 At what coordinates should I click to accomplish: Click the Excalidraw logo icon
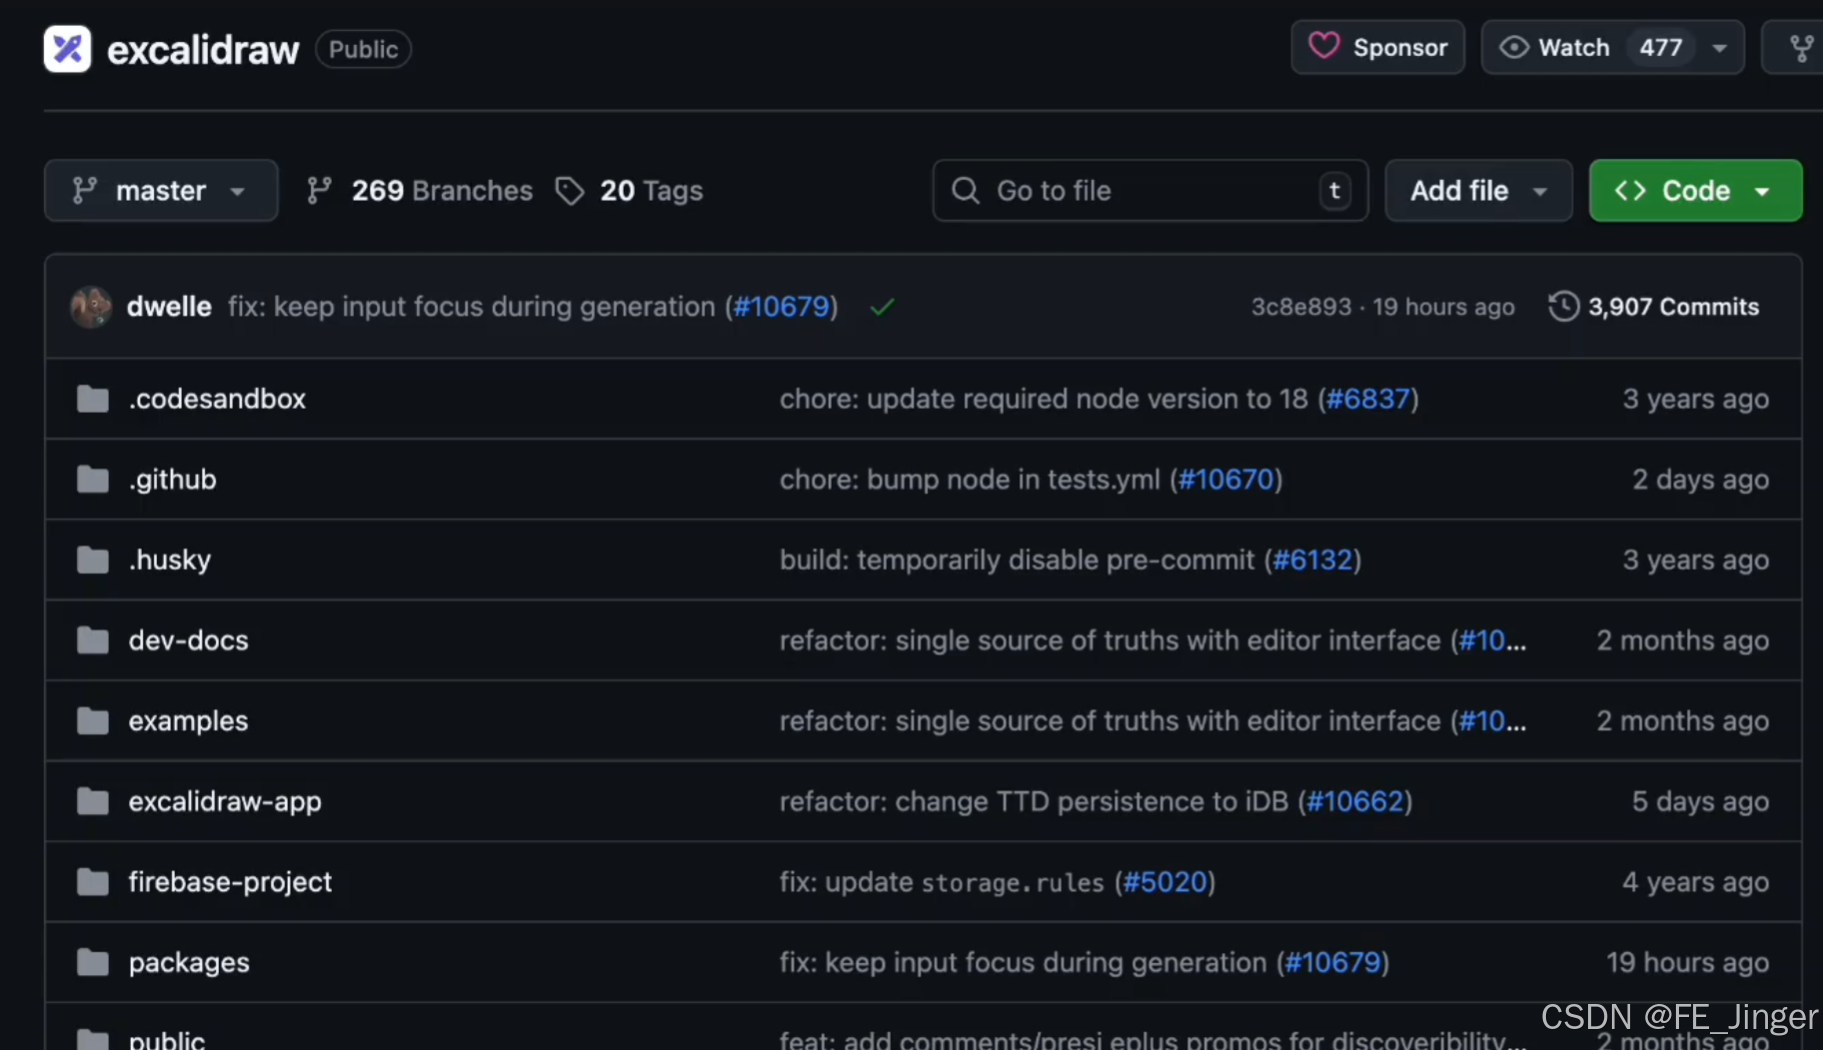coord(67,49)
